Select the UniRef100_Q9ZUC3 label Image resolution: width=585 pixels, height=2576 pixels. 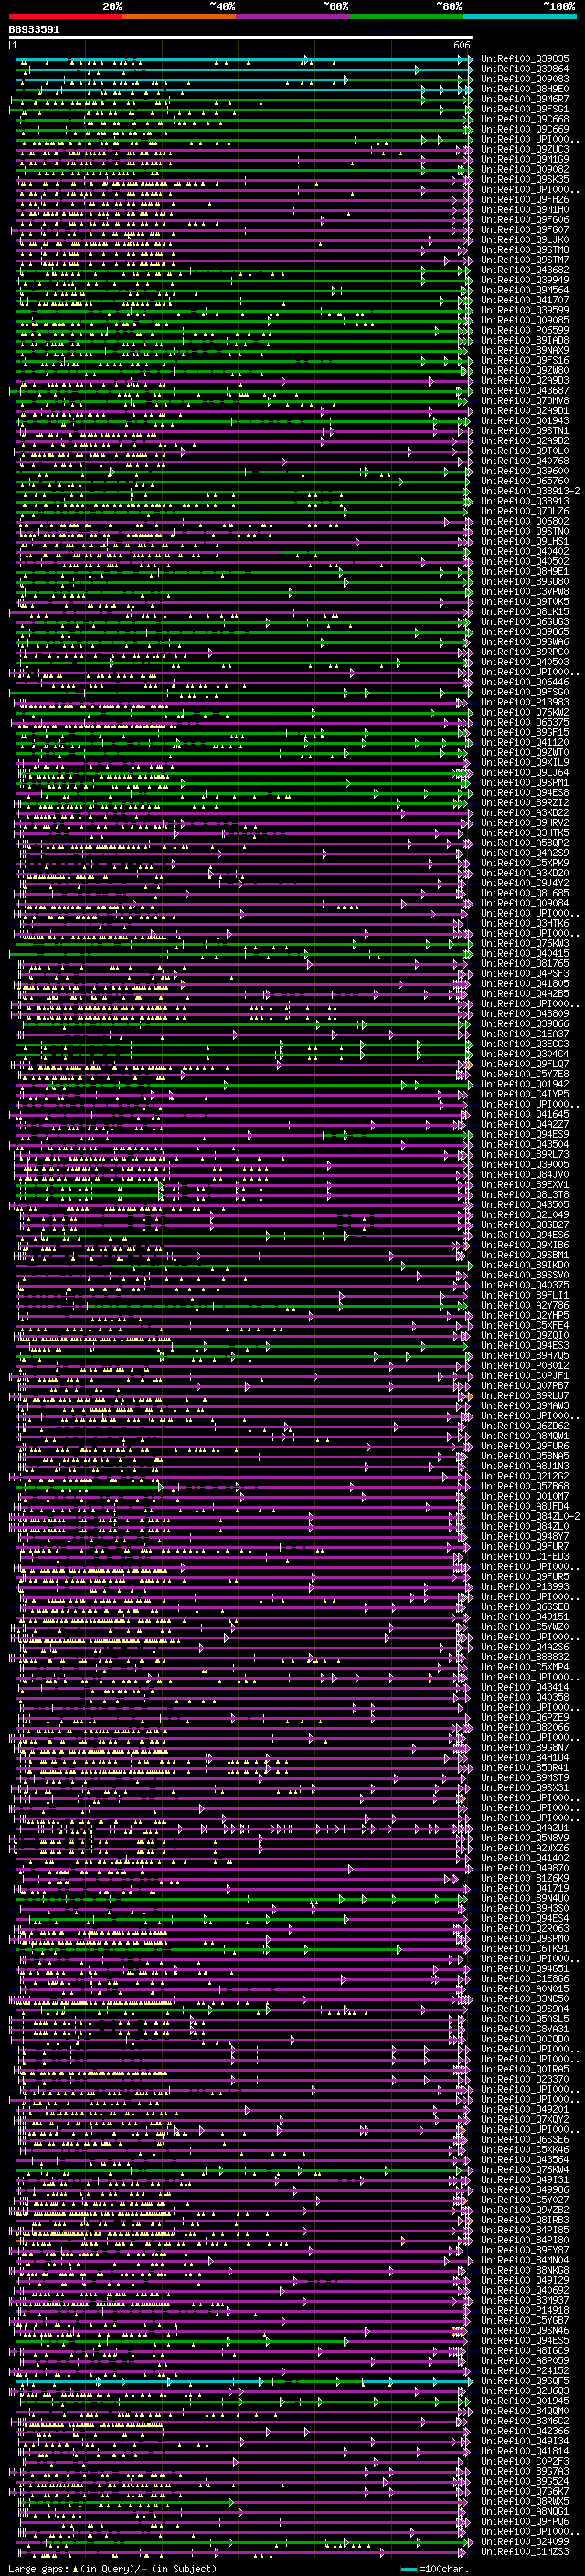[x=525, y=149]
